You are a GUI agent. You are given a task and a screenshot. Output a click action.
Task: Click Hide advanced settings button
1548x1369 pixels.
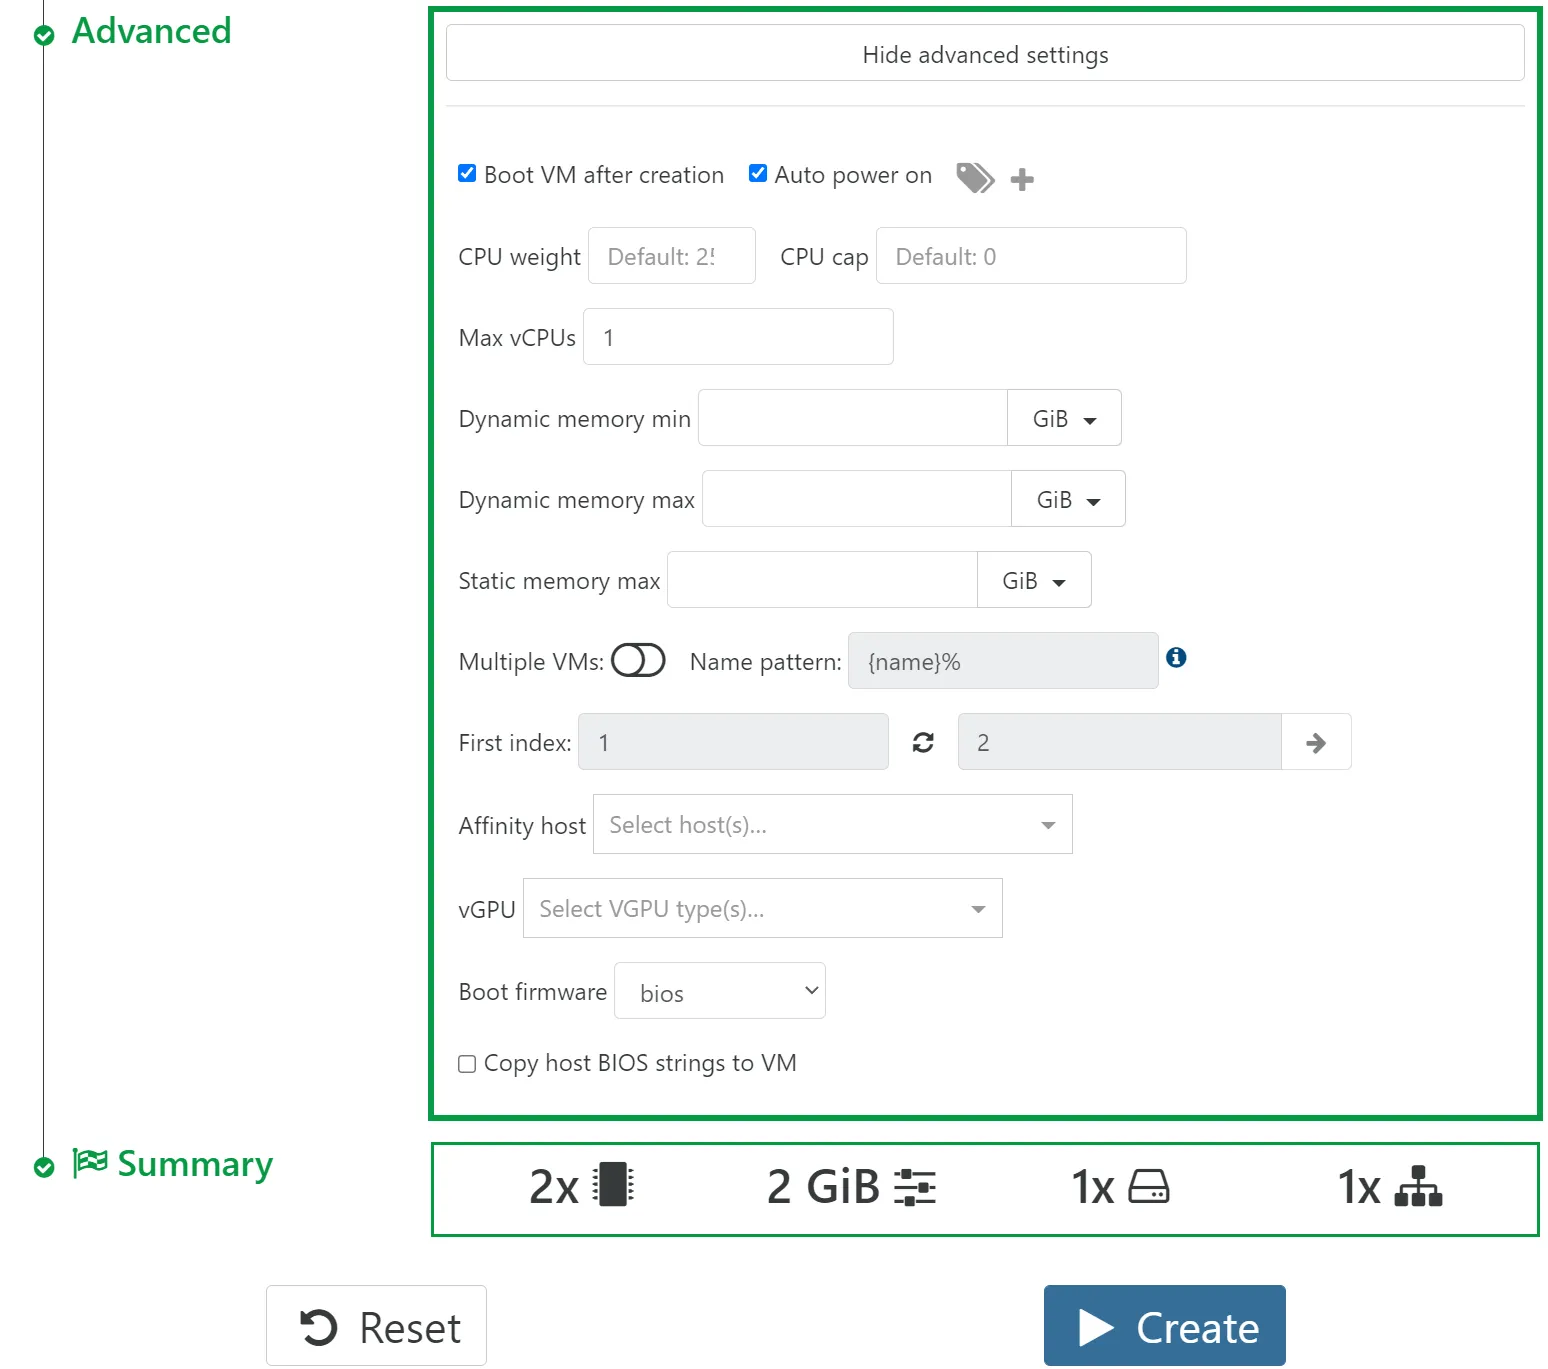click(984, 54)
